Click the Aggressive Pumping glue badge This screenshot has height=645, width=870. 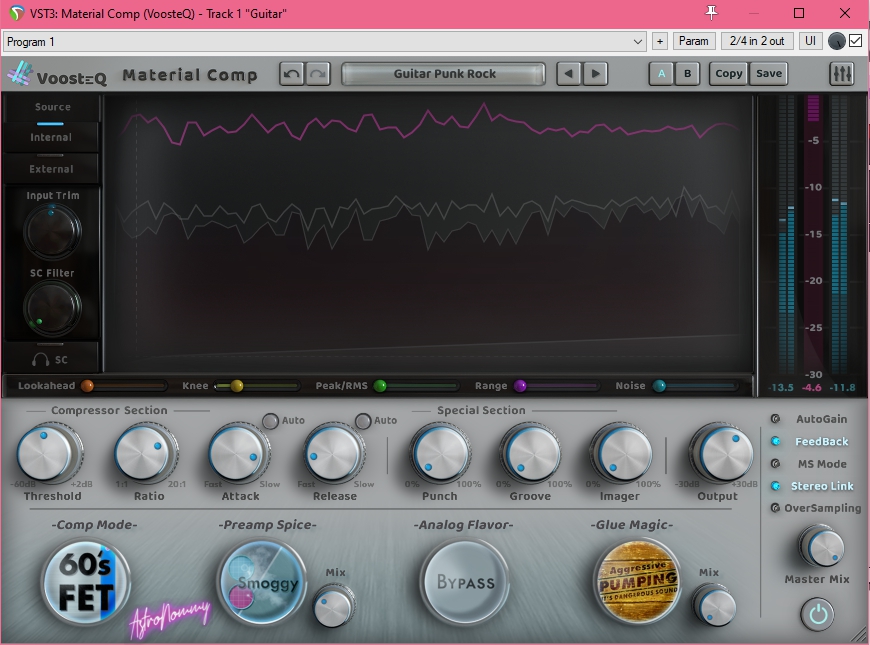[638, 582]
